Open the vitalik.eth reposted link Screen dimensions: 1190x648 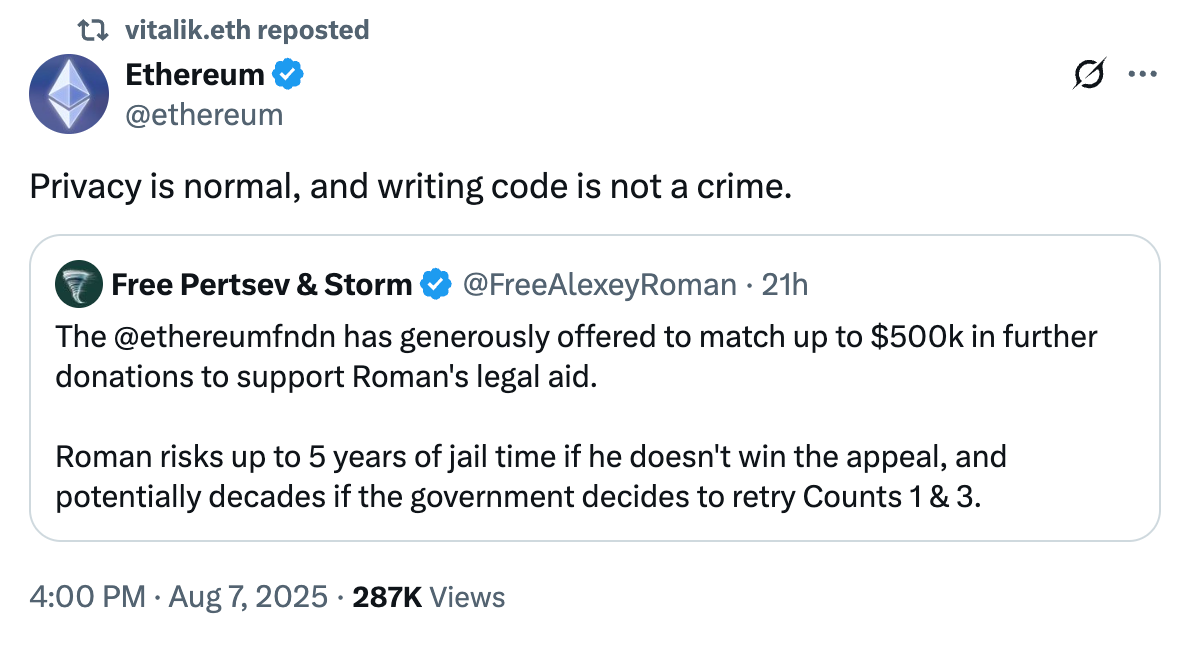click(247, 30)
